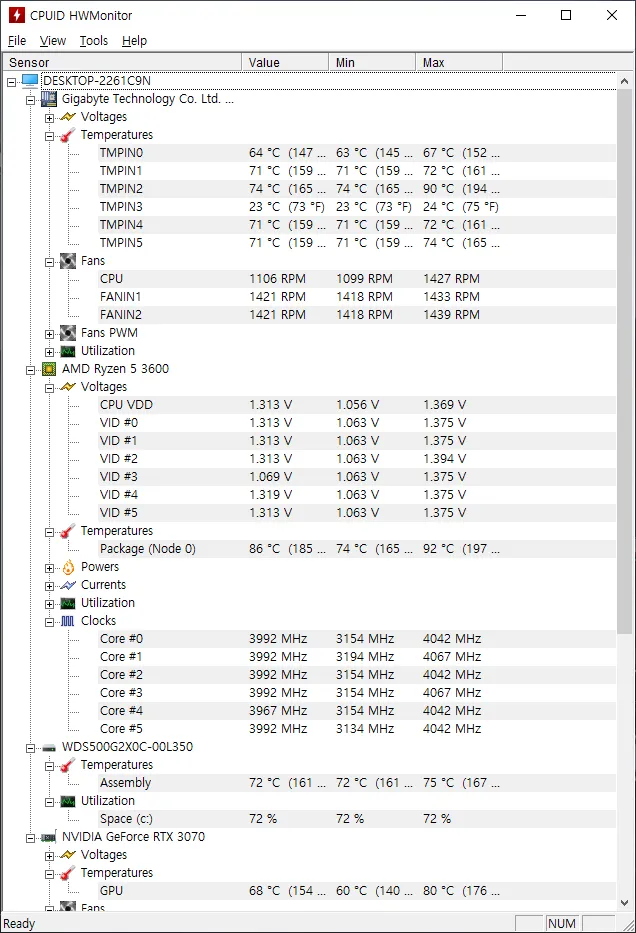Collapse the Gigabyte Technology node
The image size is (636, 933).
31,100
